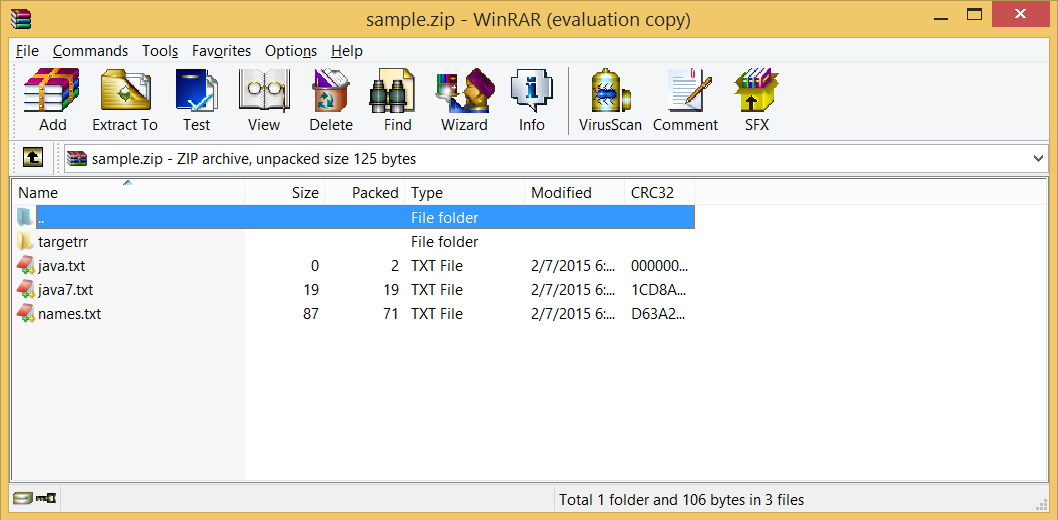Sort by the Type column header
Screen dimensions: 1058x520
pos(465,192)
